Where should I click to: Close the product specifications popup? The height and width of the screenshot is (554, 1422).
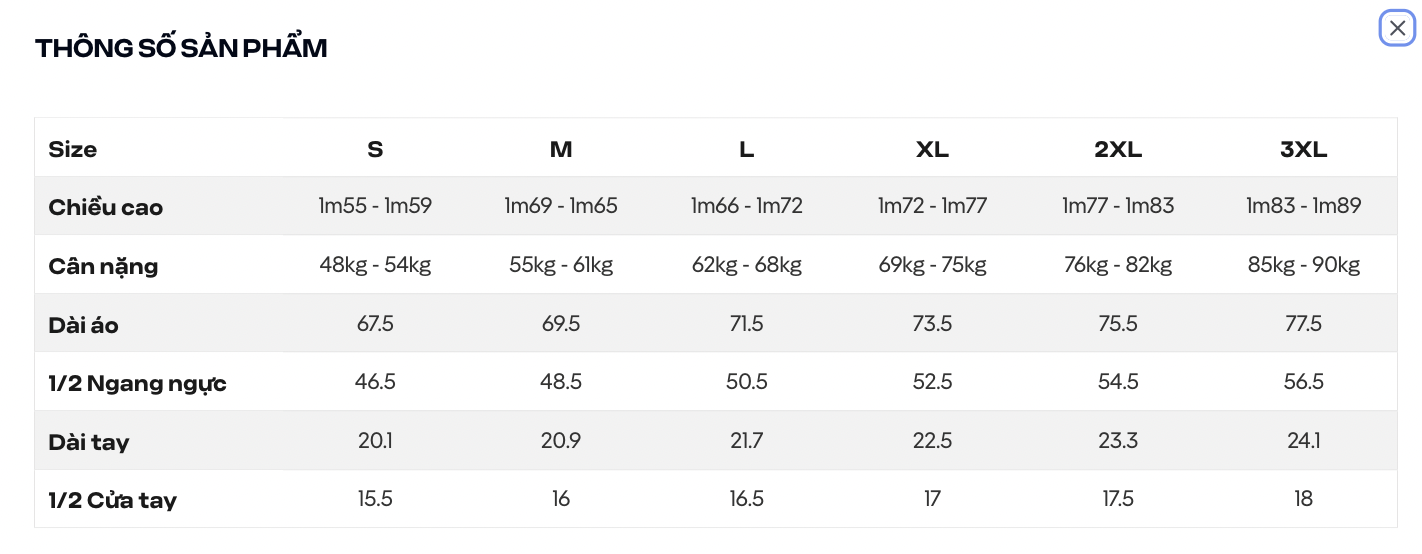click(x=1397, y=28)
